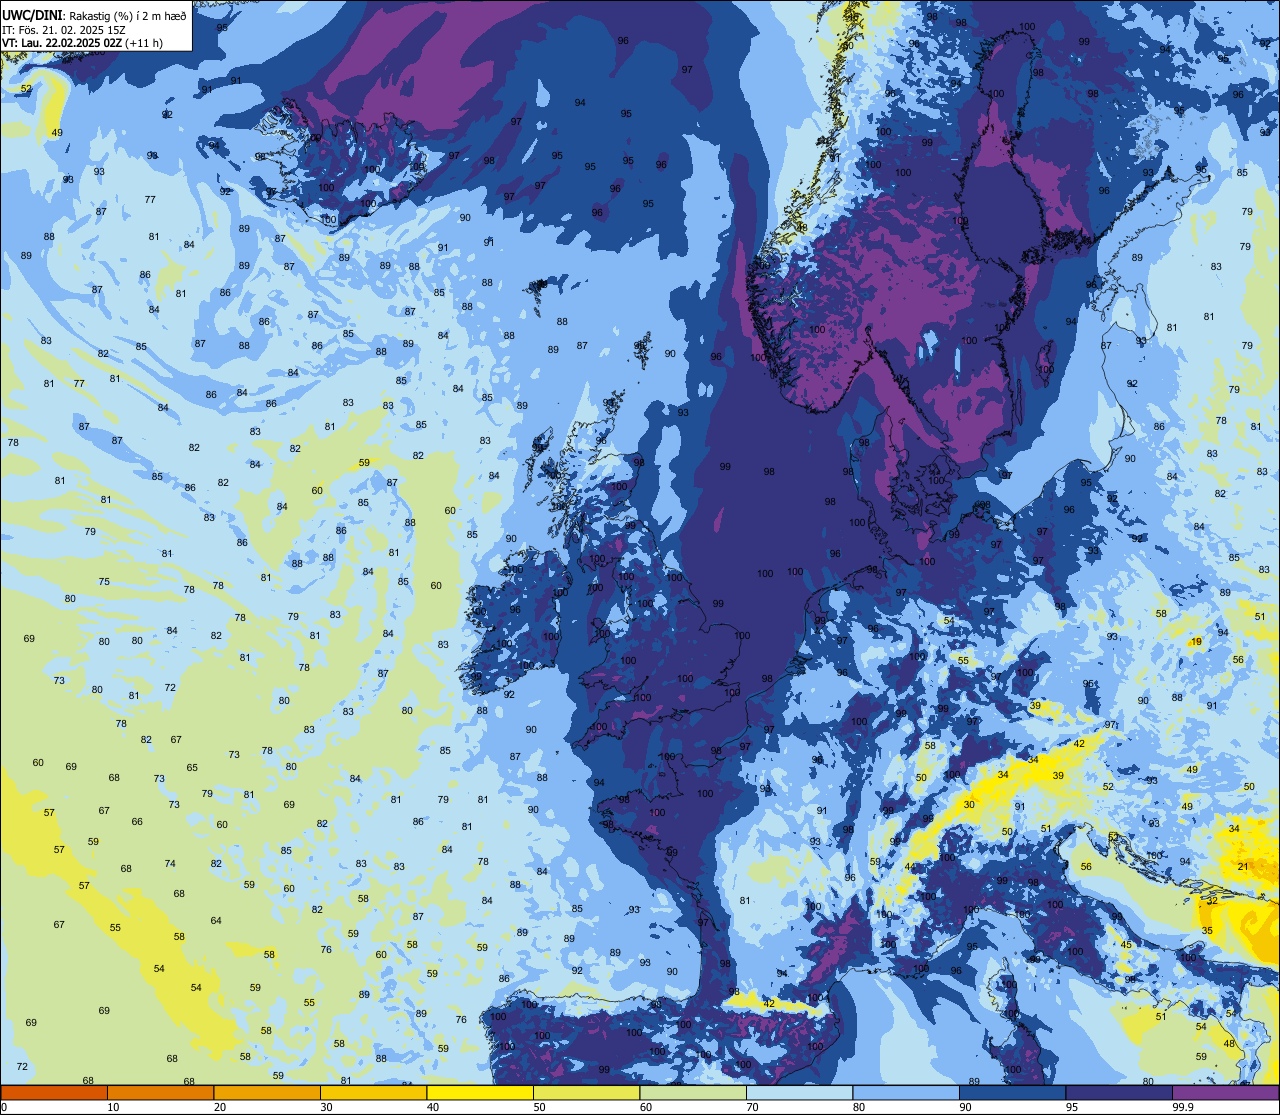The height and width of the screenshot is (1115, 1280).
Task: Click the 90–95 dark blue legend swatch
Action: point(1012,1092)
